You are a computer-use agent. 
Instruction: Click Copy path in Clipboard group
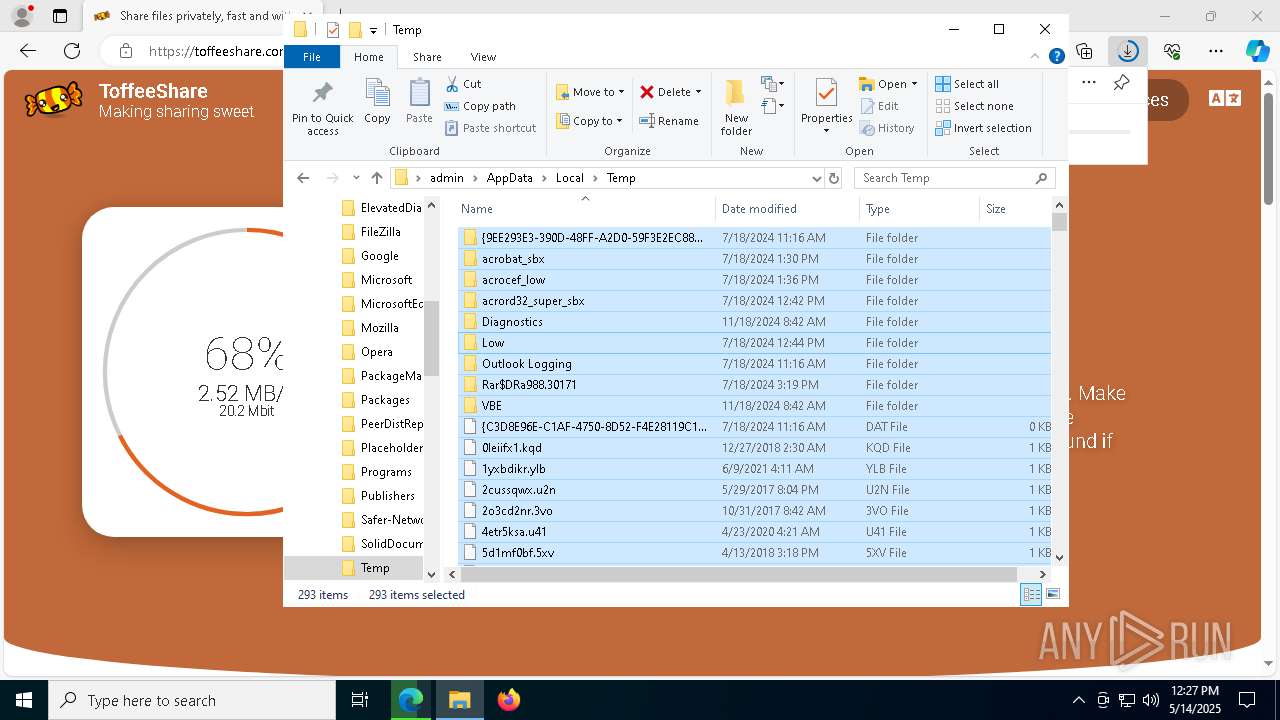pyautogui.click(x=480, y=106)
